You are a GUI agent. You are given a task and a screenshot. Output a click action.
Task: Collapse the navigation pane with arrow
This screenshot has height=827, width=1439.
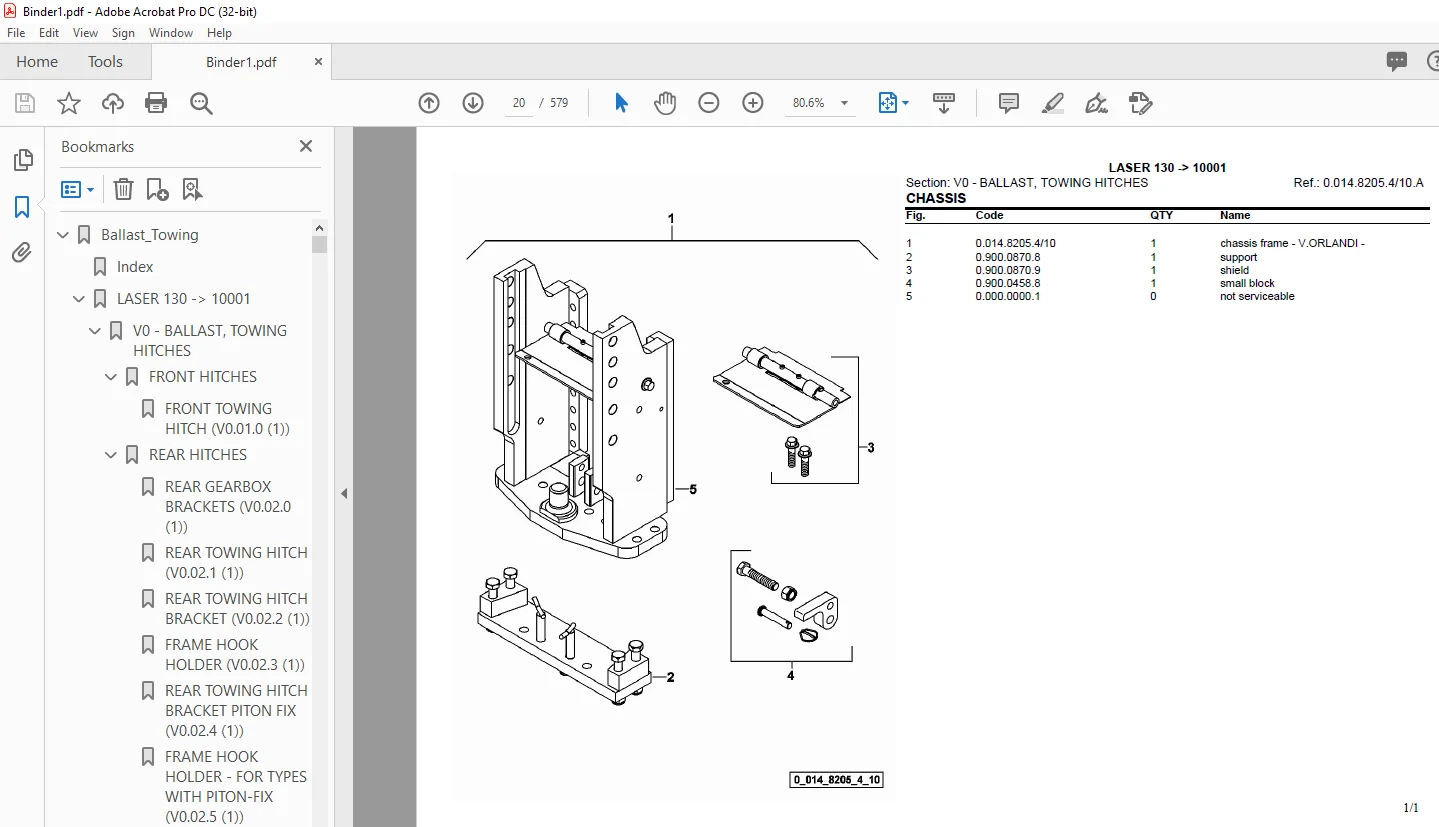[344, 493]
